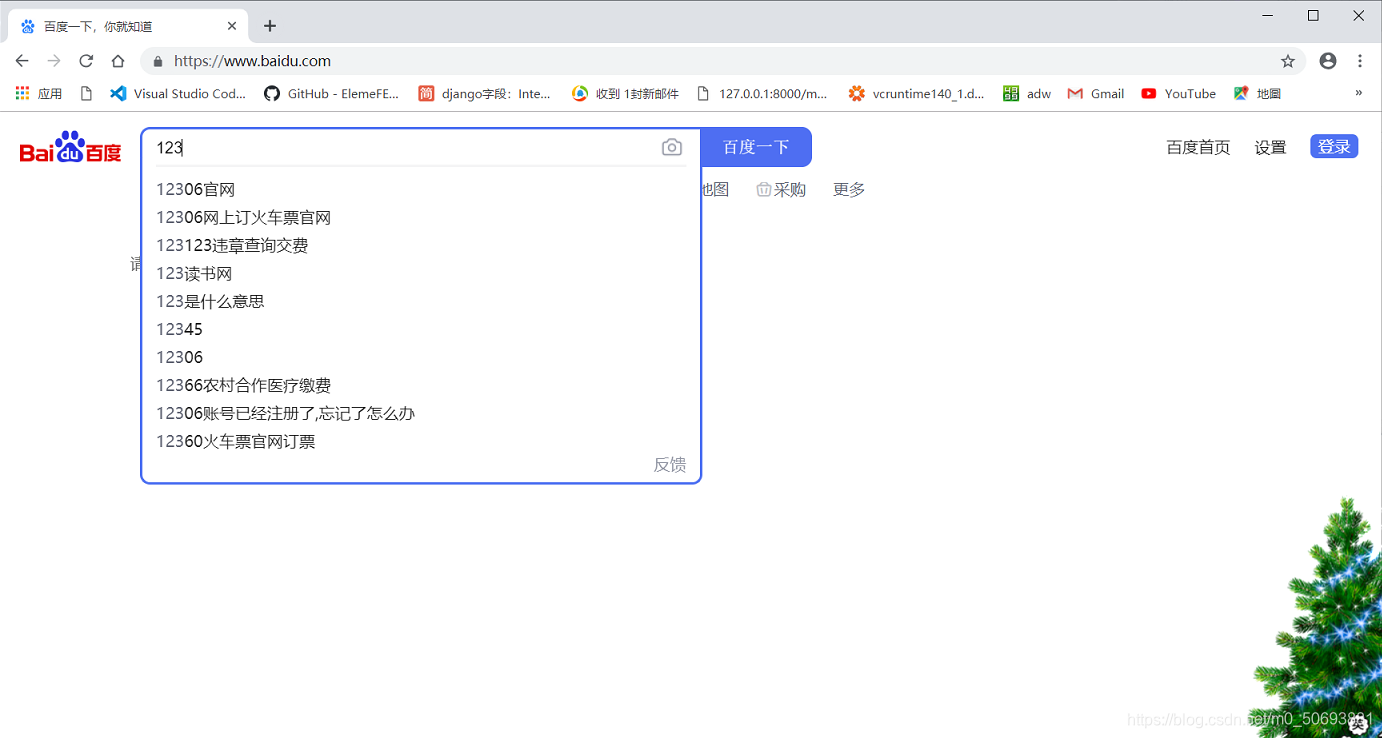Open the django字段 bookmark

click(485, 93)
